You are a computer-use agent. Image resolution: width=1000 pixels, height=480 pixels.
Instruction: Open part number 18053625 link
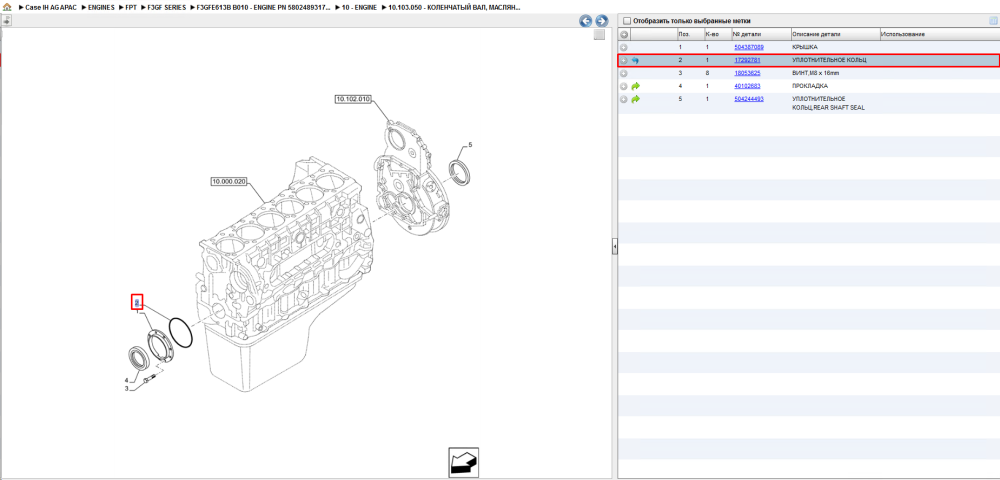click(747, 73)
